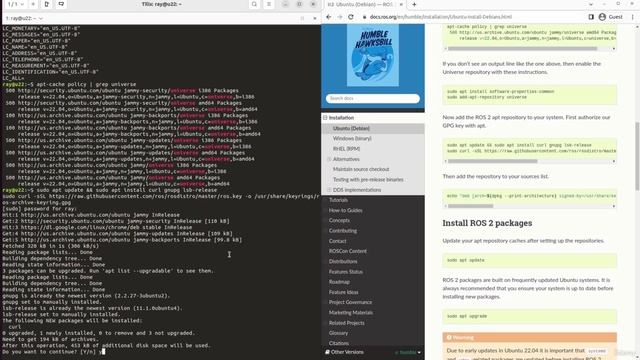Open Distributions in docs sidebar
640x360 pixels.
coord(343,261)
